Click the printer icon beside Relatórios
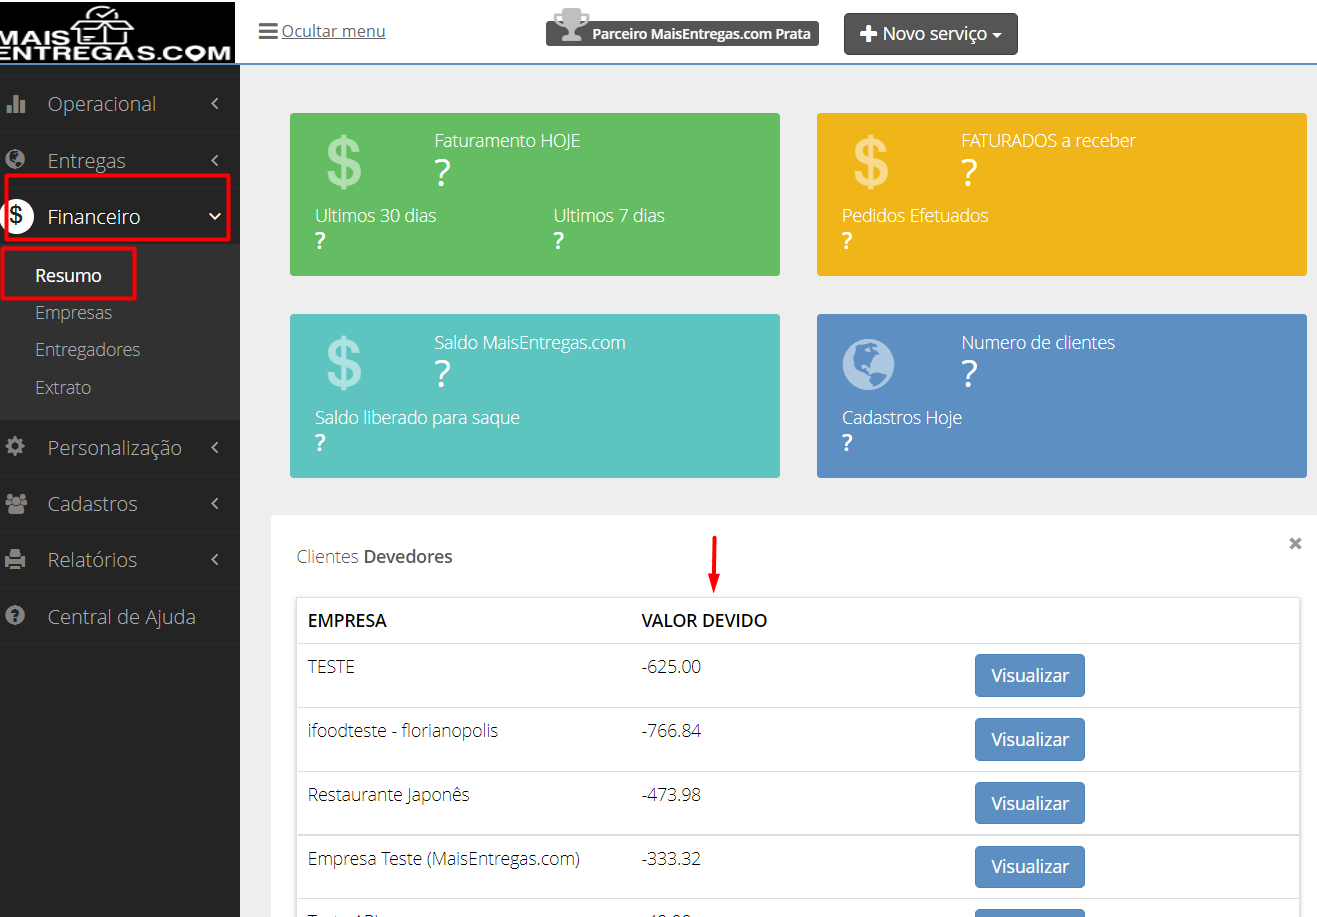Screen dimensions: 1317x917 point(15,560)
